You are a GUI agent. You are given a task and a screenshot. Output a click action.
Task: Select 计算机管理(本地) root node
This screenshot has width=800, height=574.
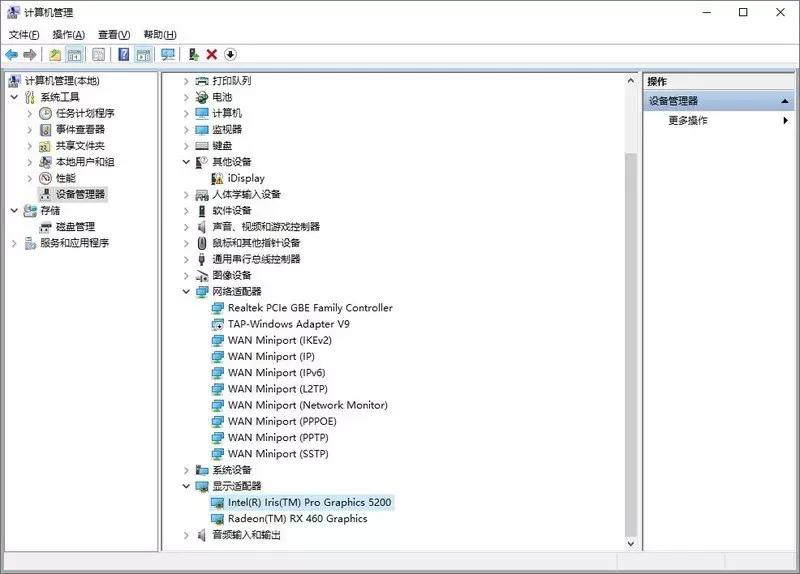62,81
